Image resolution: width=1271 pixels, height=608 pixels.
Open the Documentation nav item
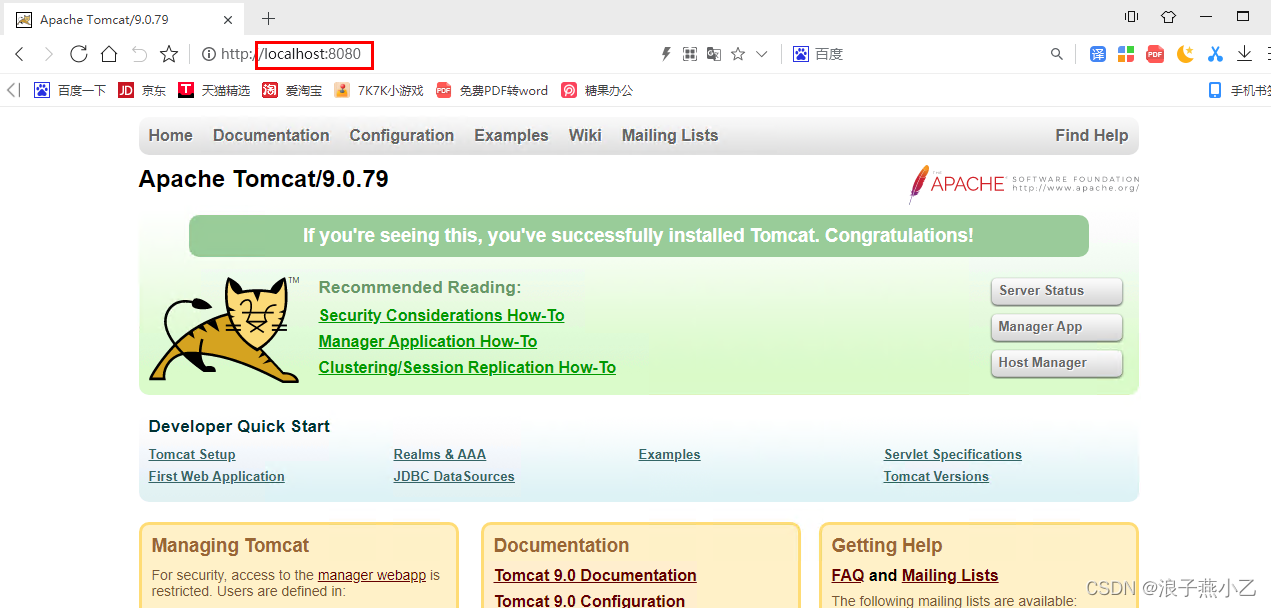pyautogui.click(x=271, y=135)
